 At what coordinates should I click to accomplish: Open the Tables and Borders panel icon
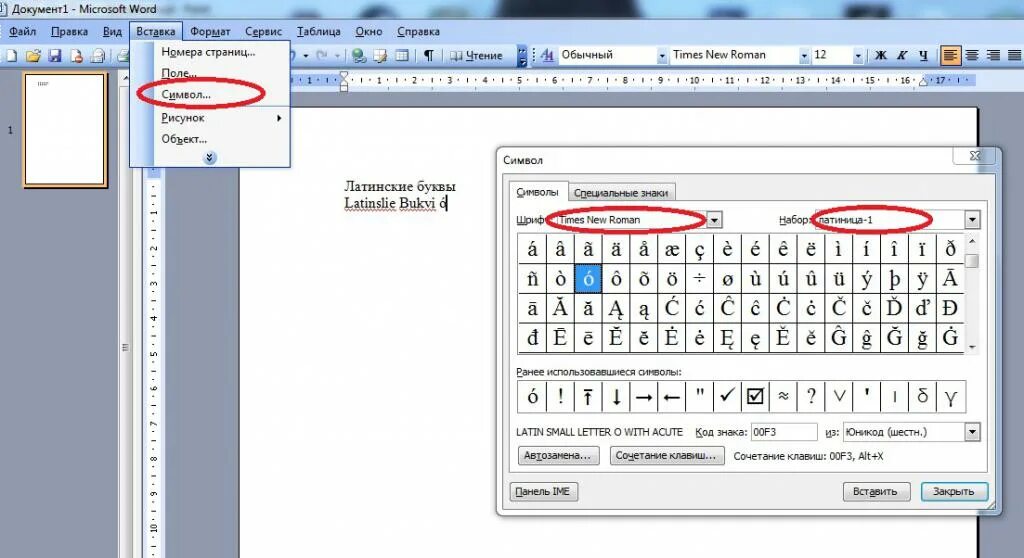click(380, 56)
